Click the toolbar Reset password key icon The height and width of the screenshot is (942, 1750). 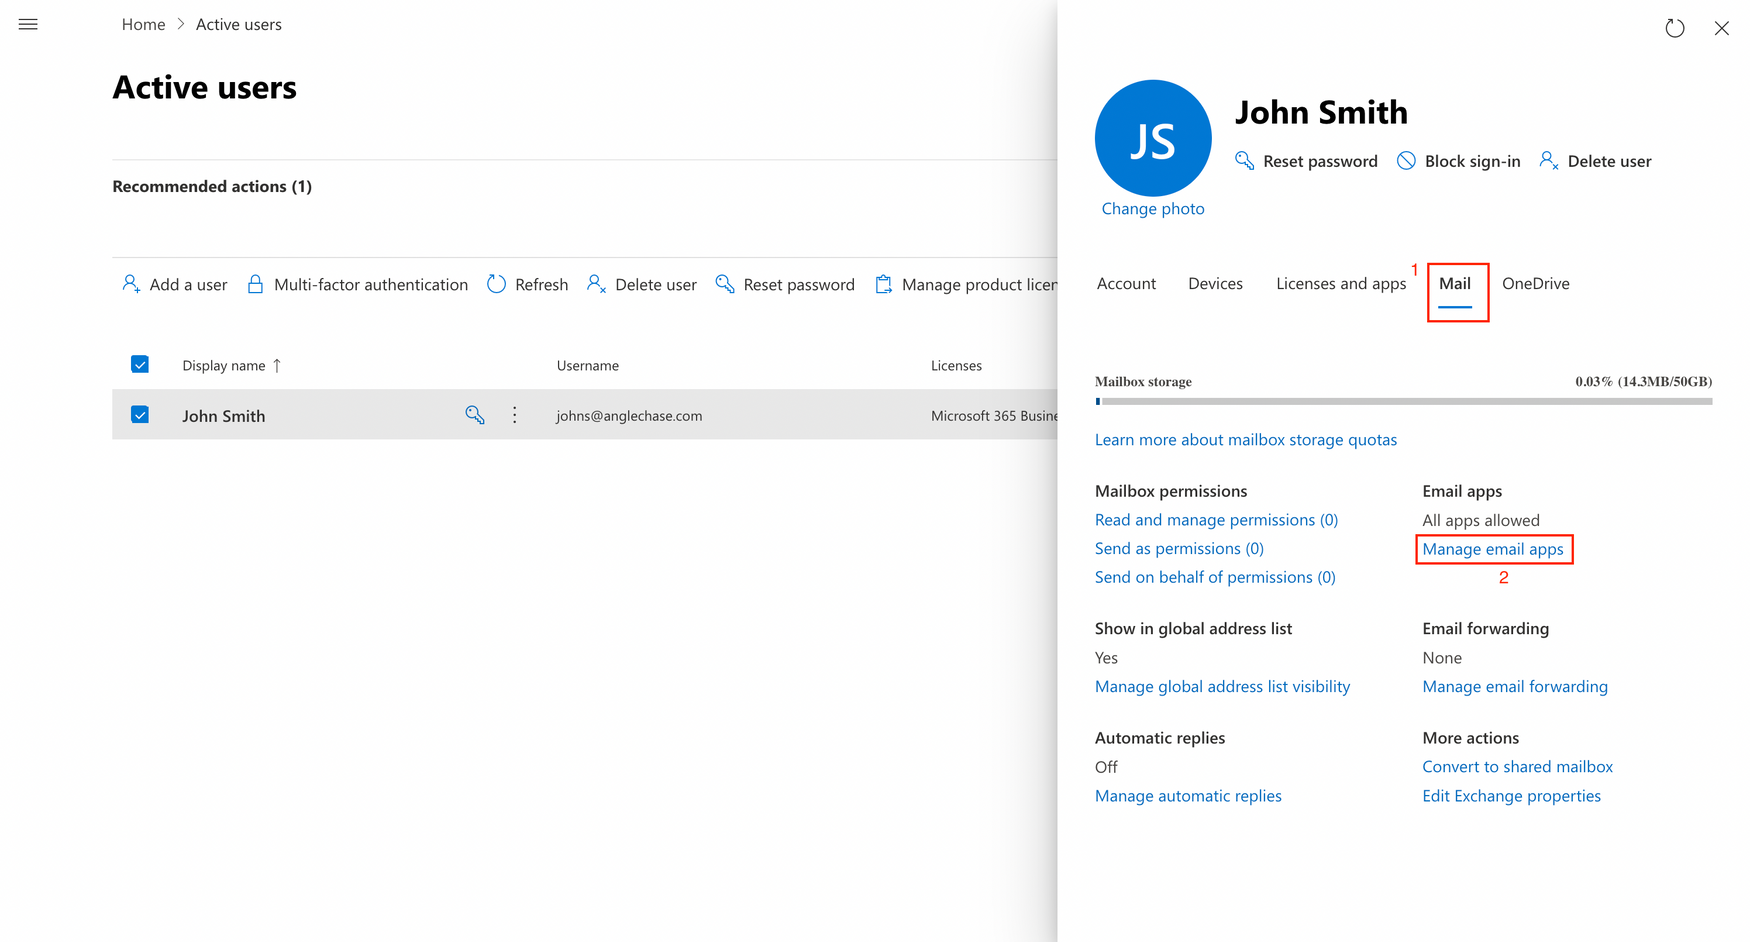(725, 284)
